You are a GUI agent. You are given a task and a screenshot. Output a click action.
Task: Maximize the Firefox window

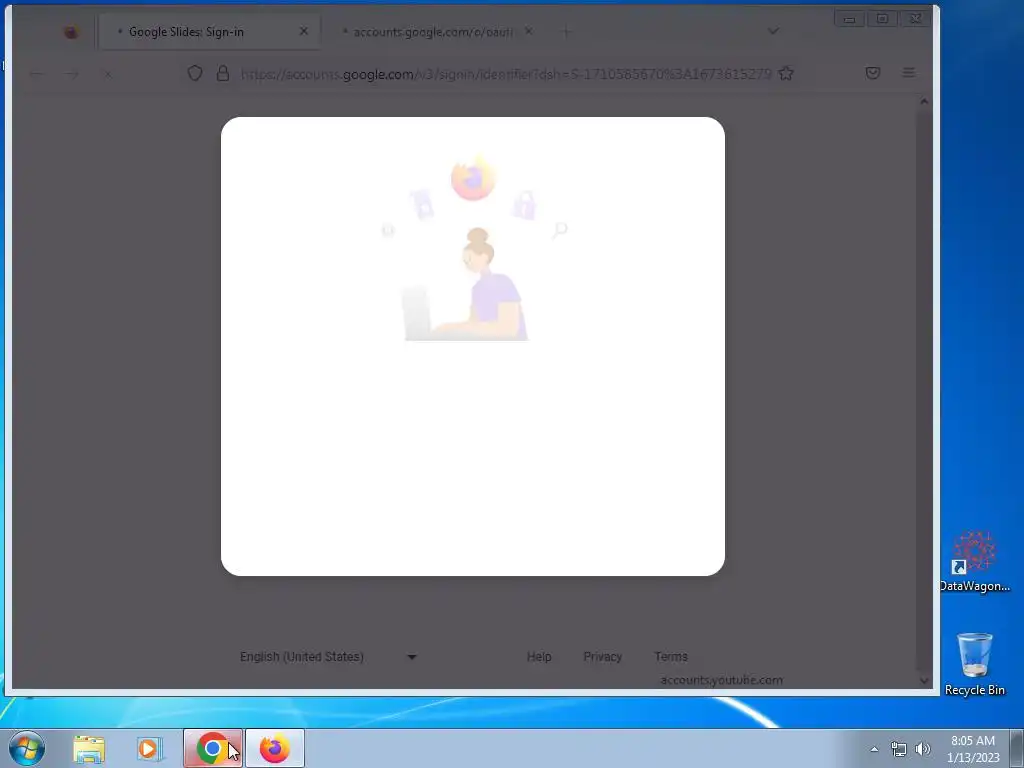(882, 19)
